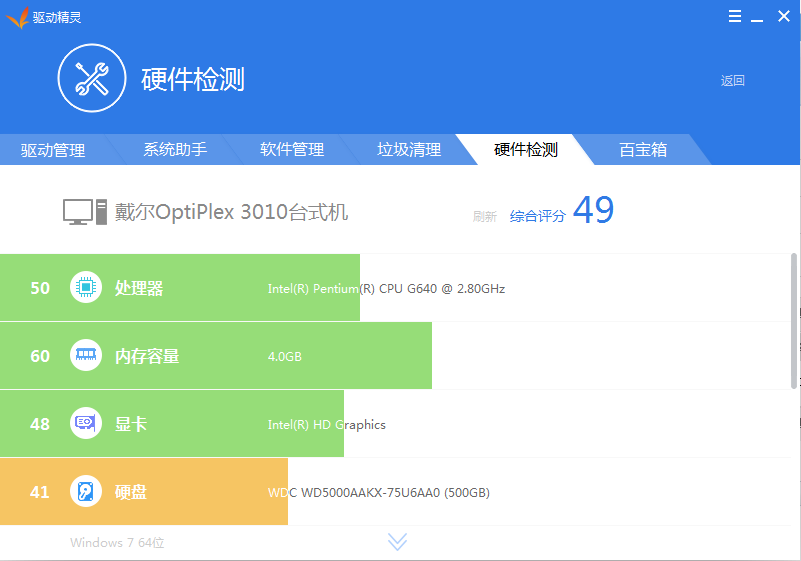Select the 硬件检测 tab

[526, 150]
